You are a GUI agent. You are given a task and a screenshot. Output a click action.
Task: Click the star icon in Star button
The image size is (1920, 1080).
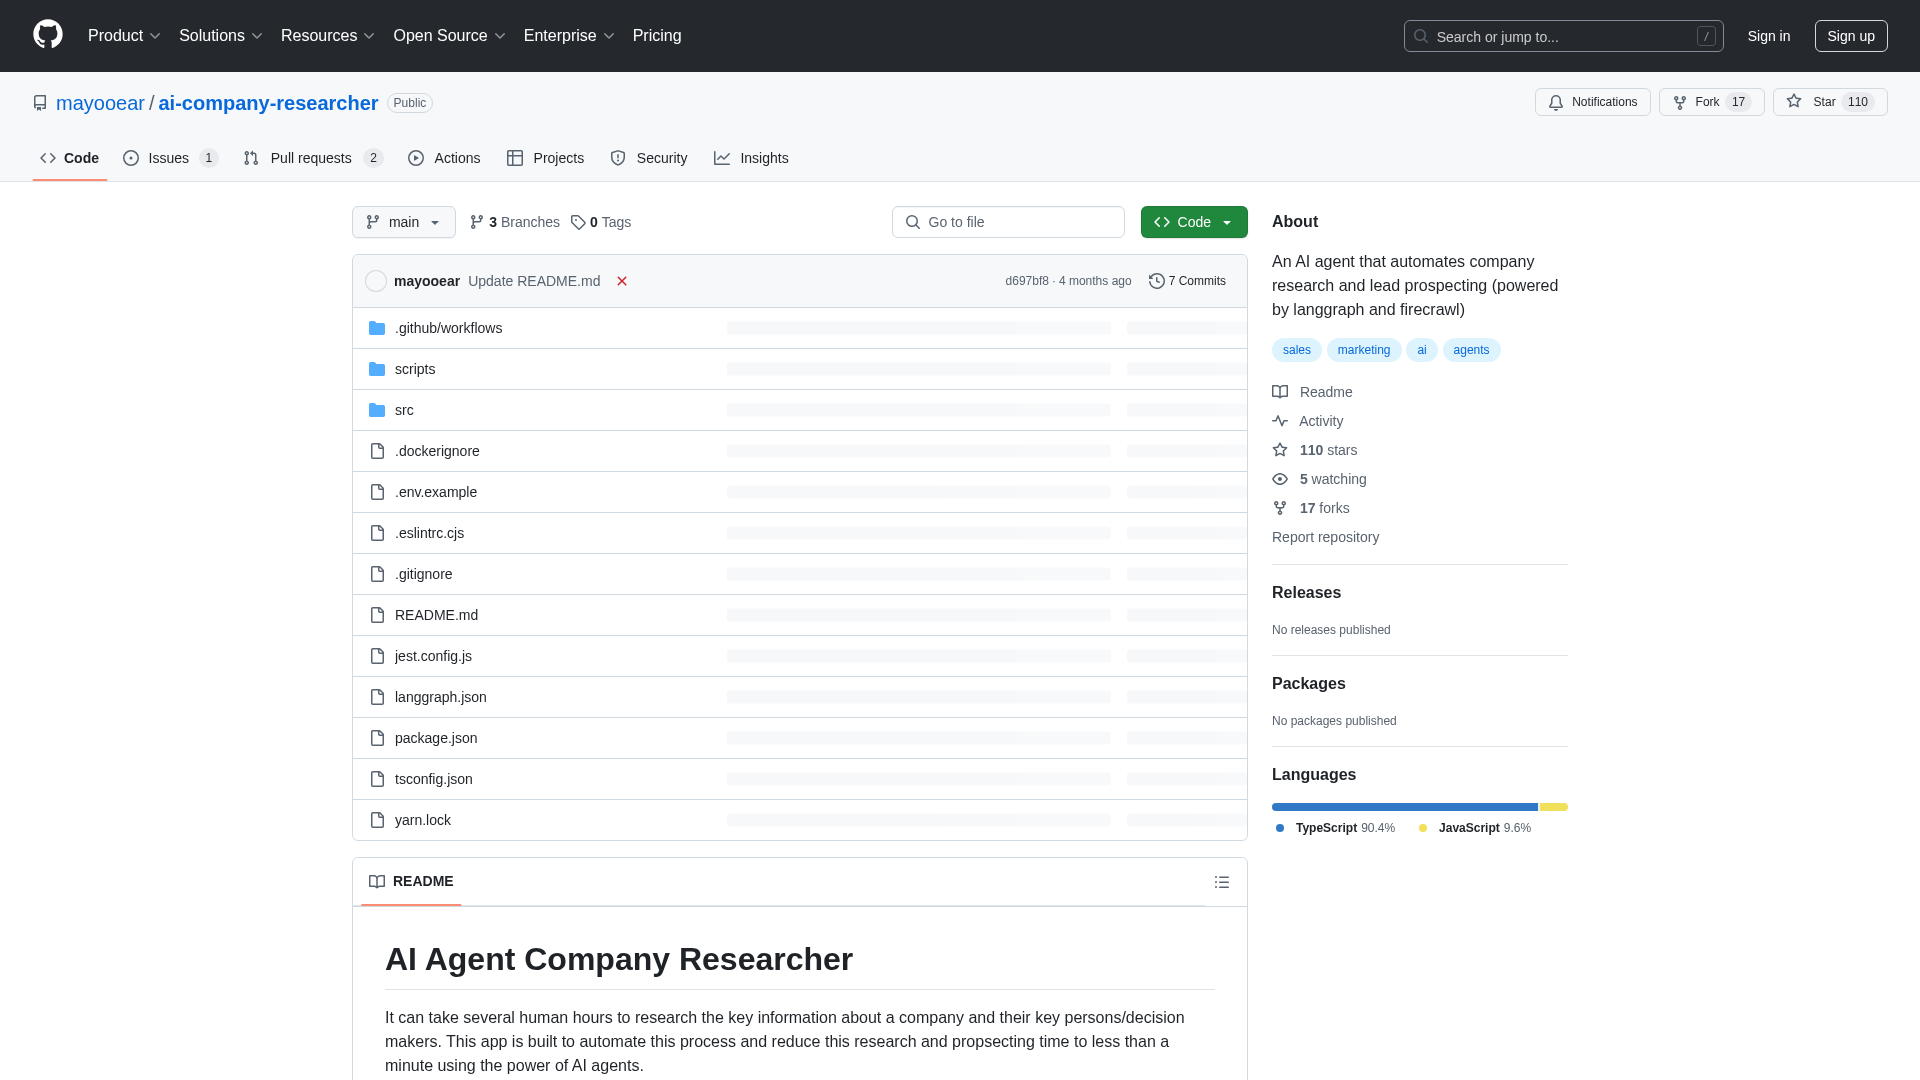(1794, 102)
